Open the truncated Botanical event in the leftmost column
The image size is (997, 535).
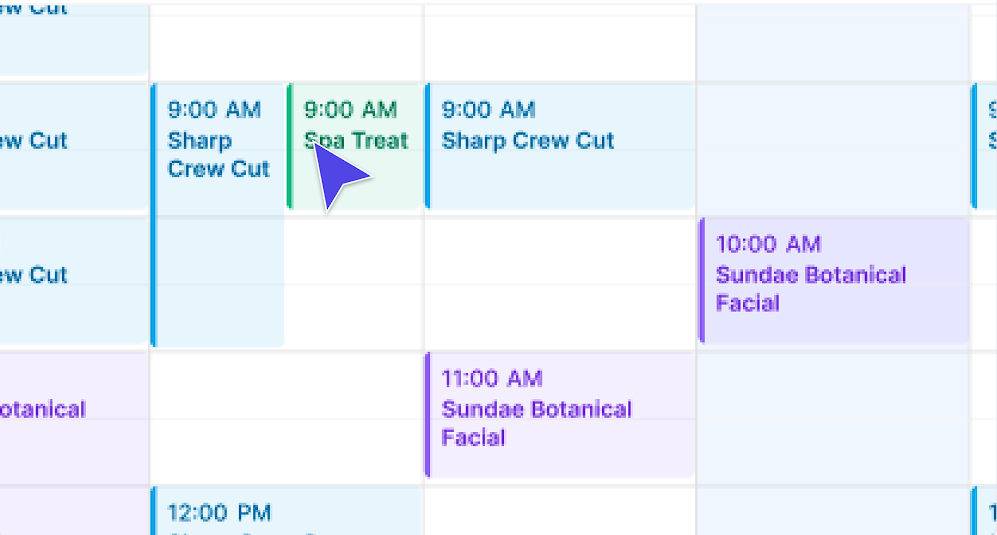coord(70,412)
